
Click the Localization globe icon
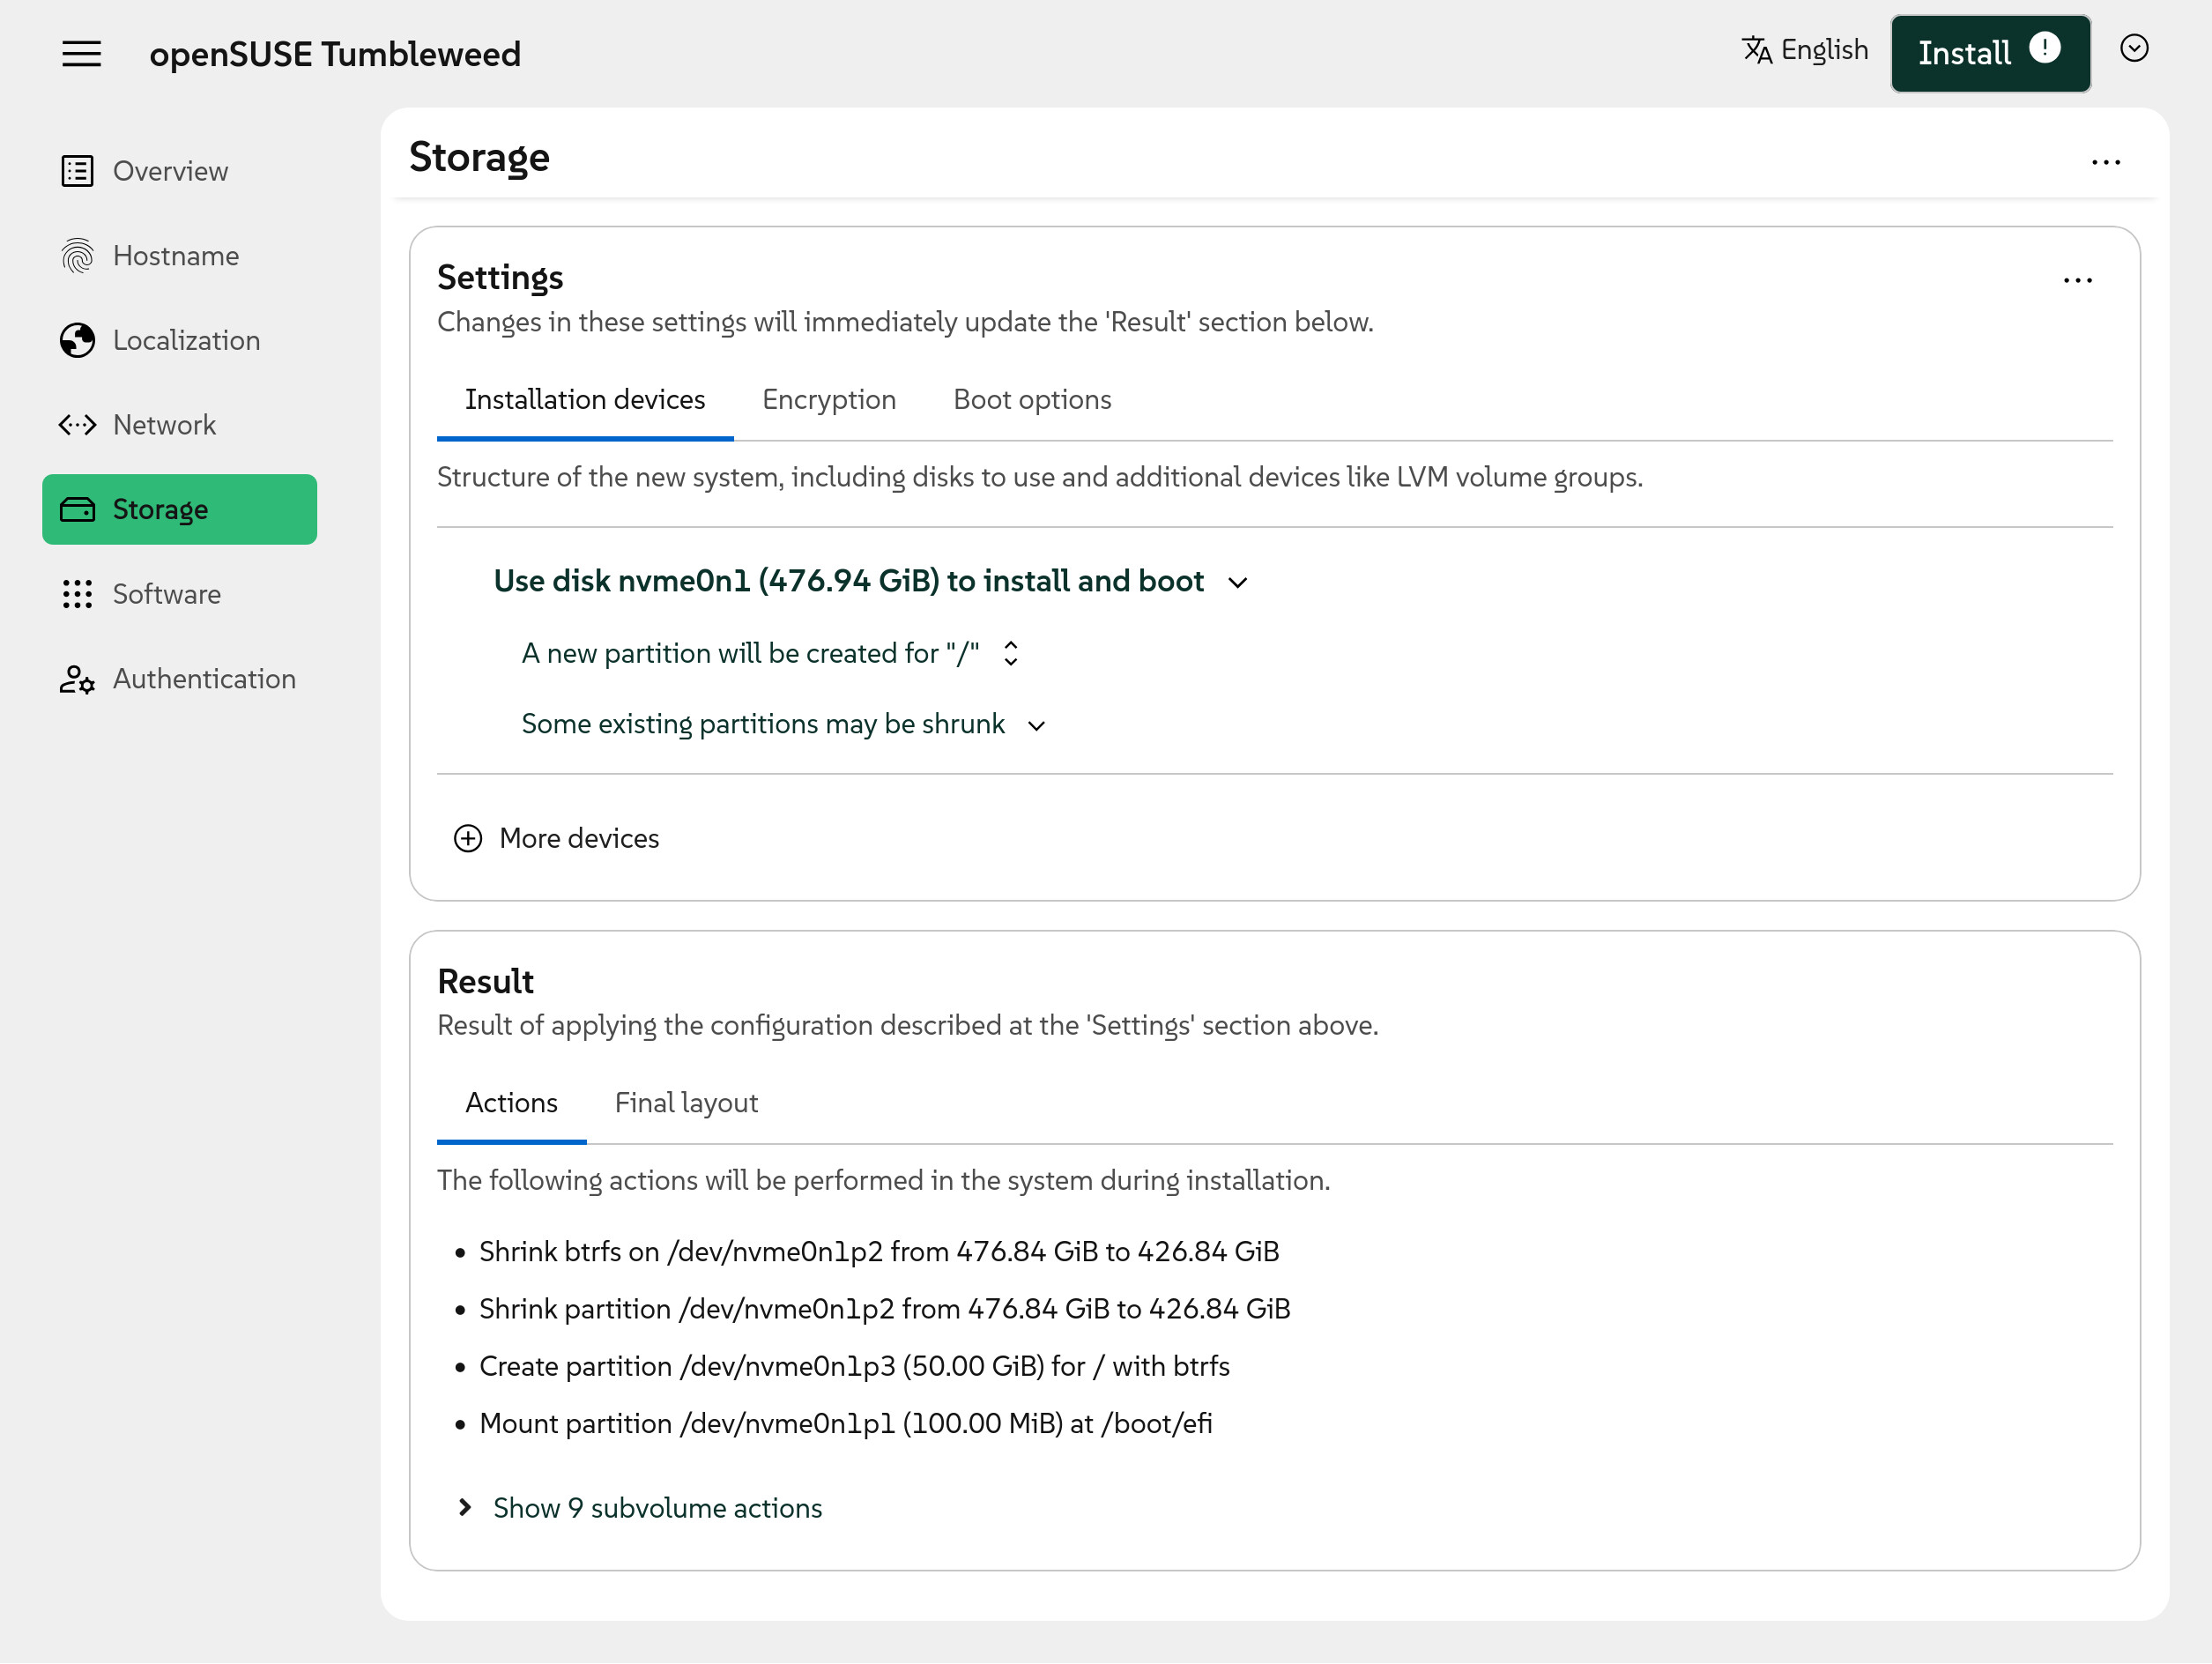click(x=77, y=340)
